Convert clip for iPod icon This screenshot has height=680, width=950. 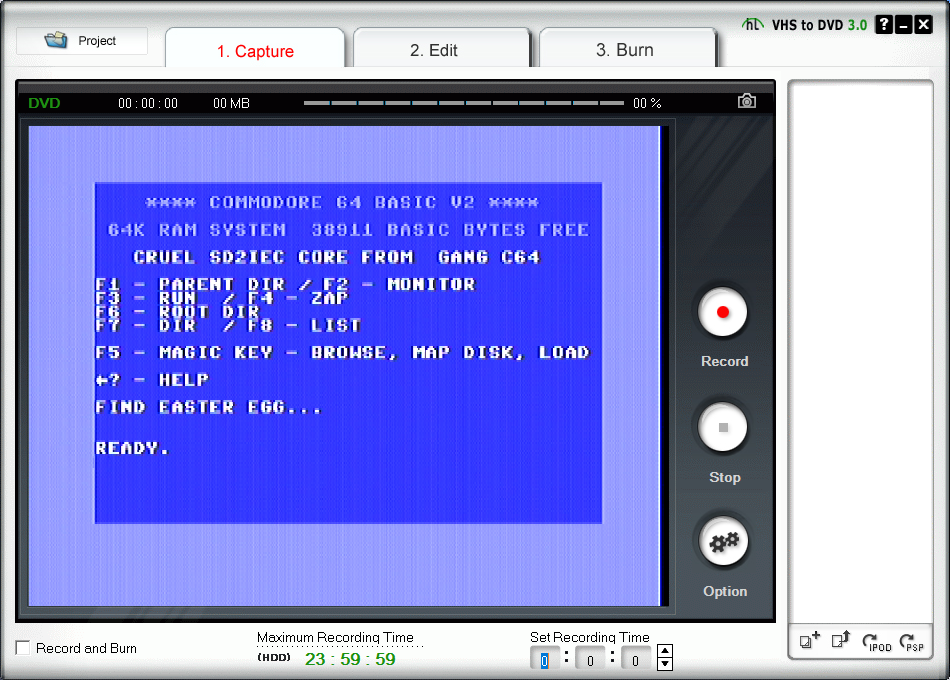876,642
